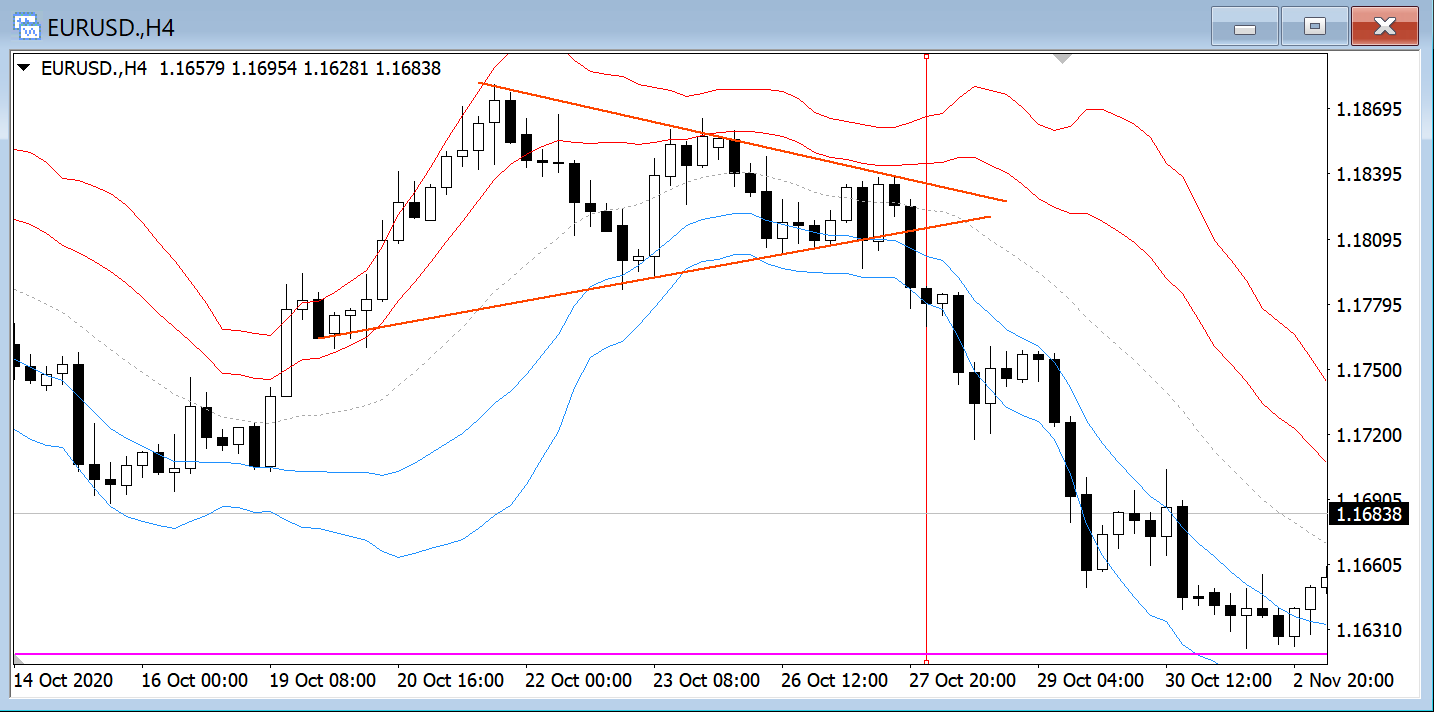Close the EURUSD chart window
Viewport: 1434px width, 712px height.
pyautogui.click(x=1384, y=27)
